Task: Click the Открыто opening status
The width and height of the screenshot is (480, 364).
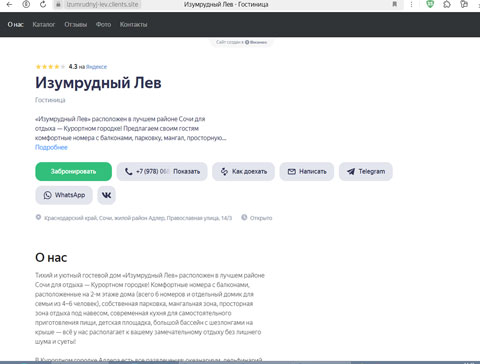Action: pyautogui.click(x=261, y=218)
